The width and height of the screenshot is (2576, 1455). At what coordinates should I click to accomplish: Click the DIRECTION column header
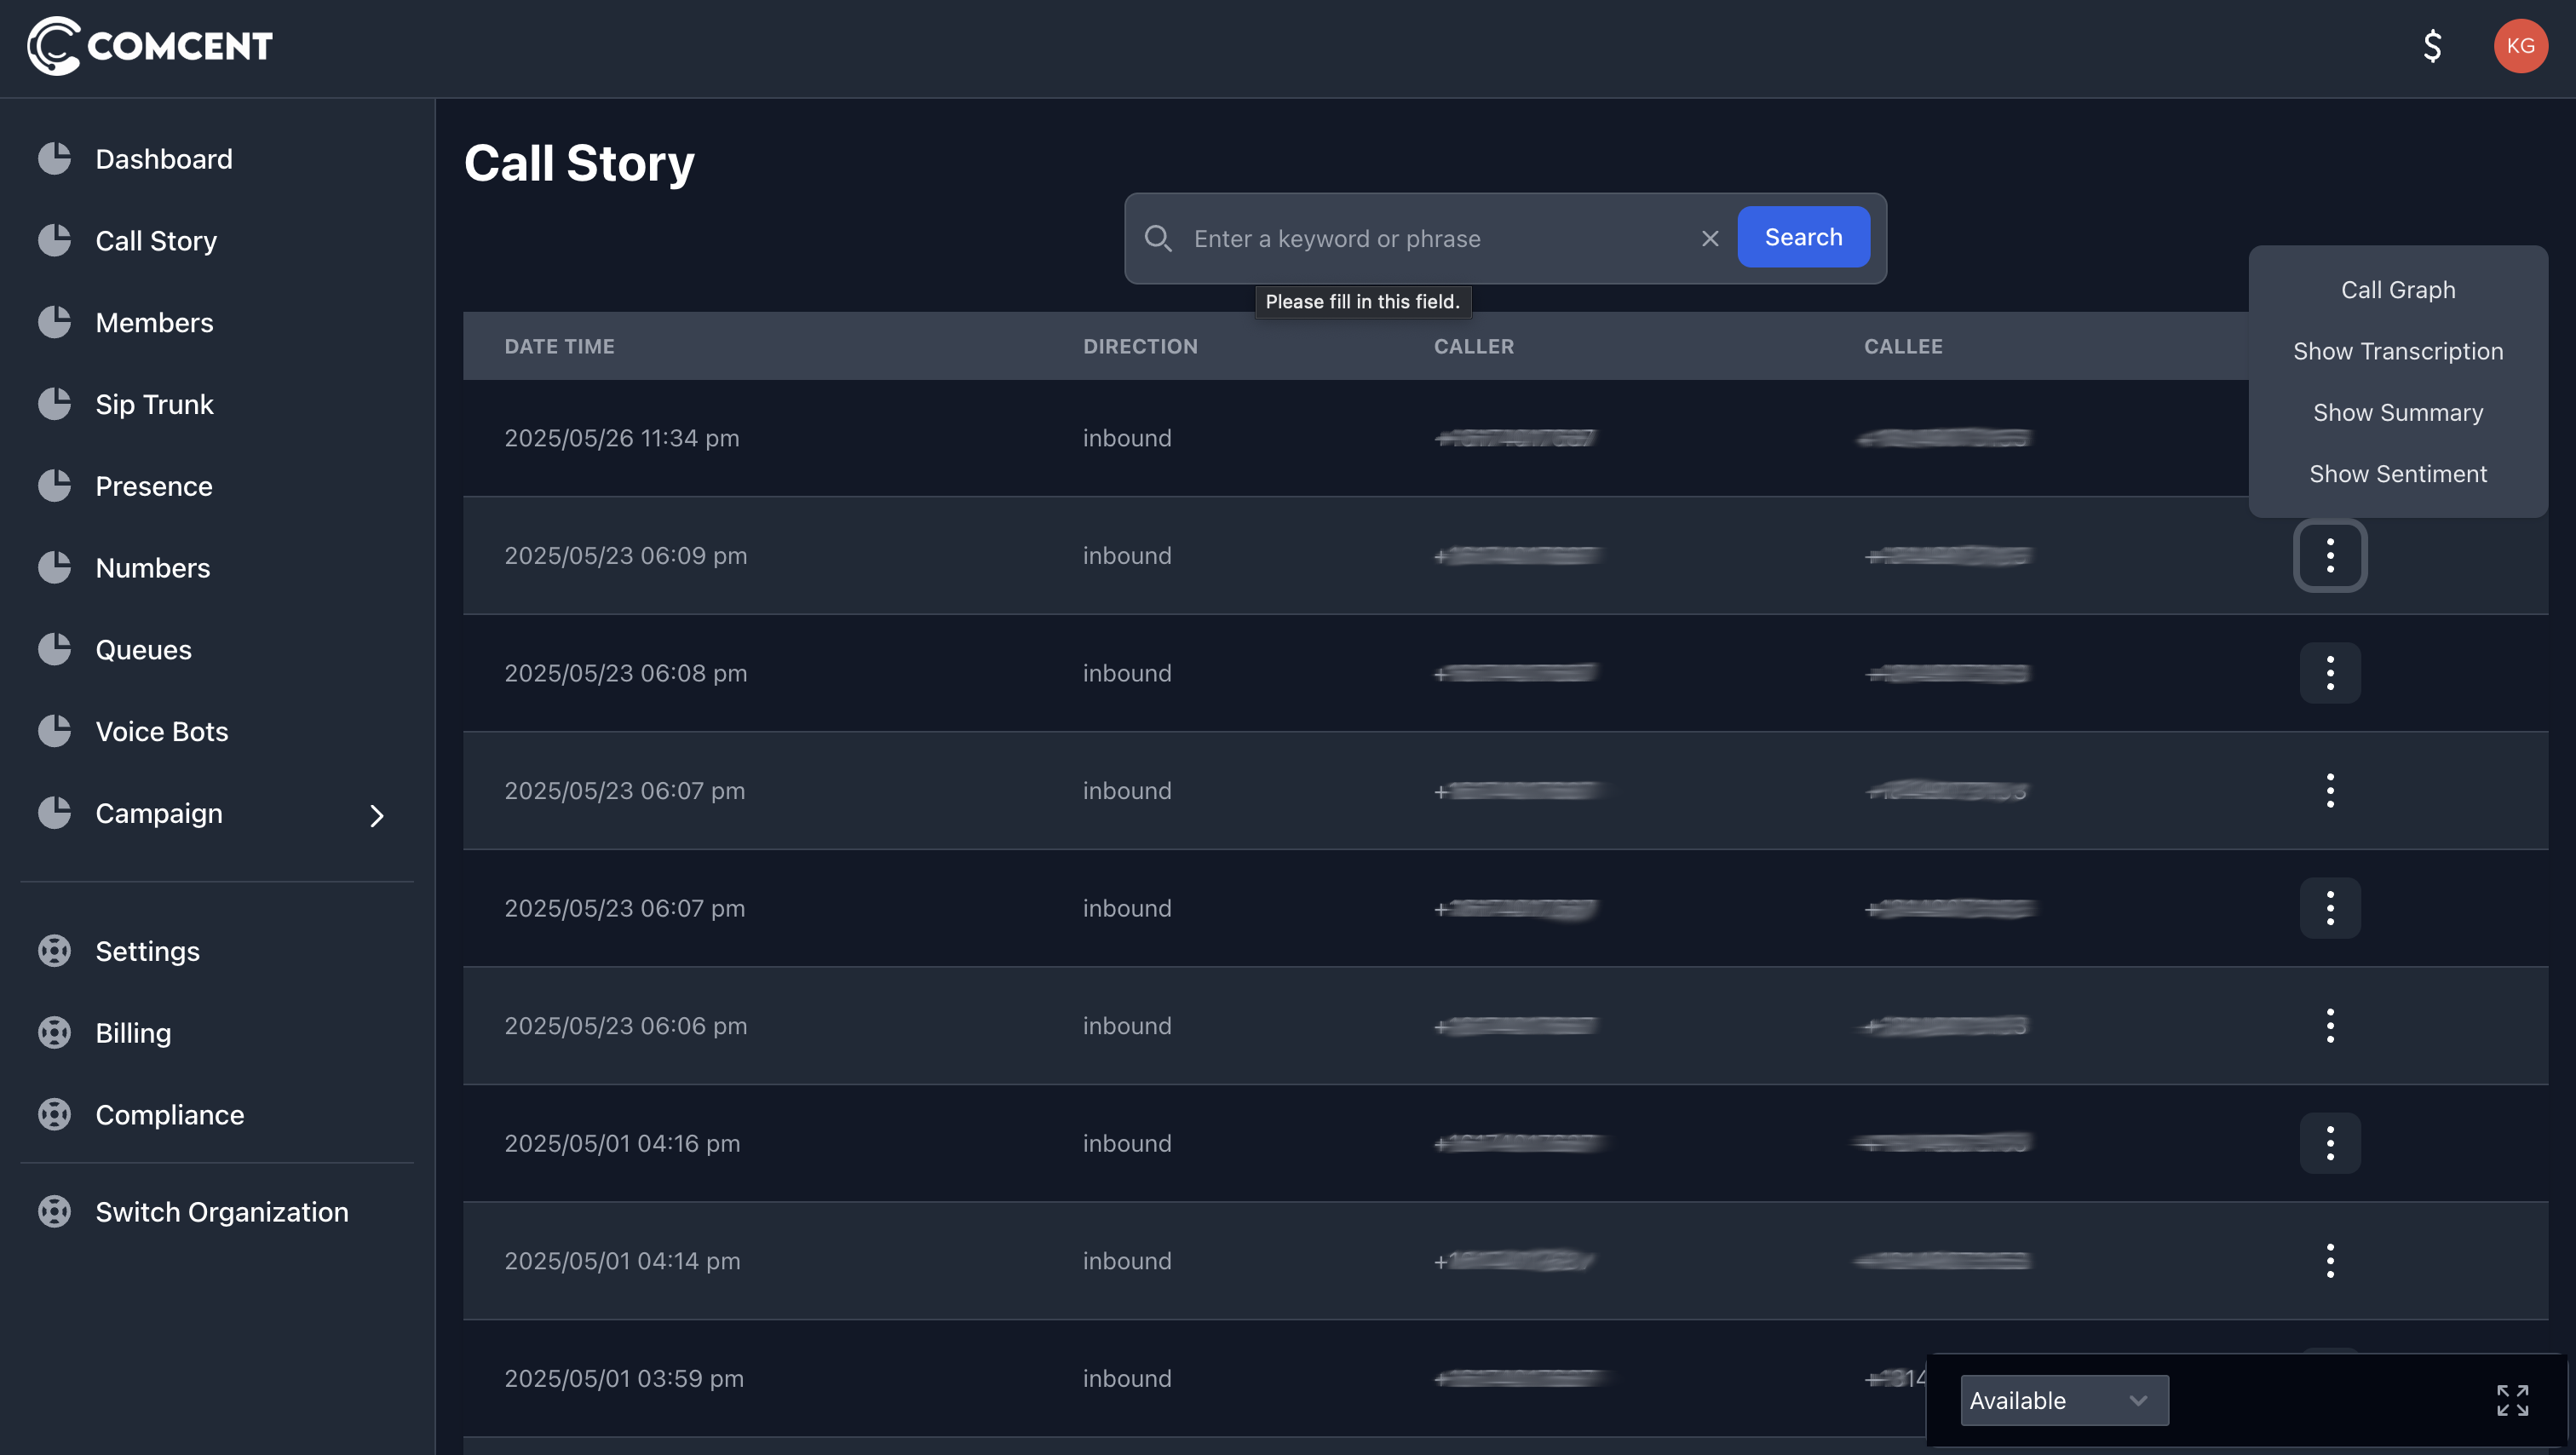pos(1140,346)
